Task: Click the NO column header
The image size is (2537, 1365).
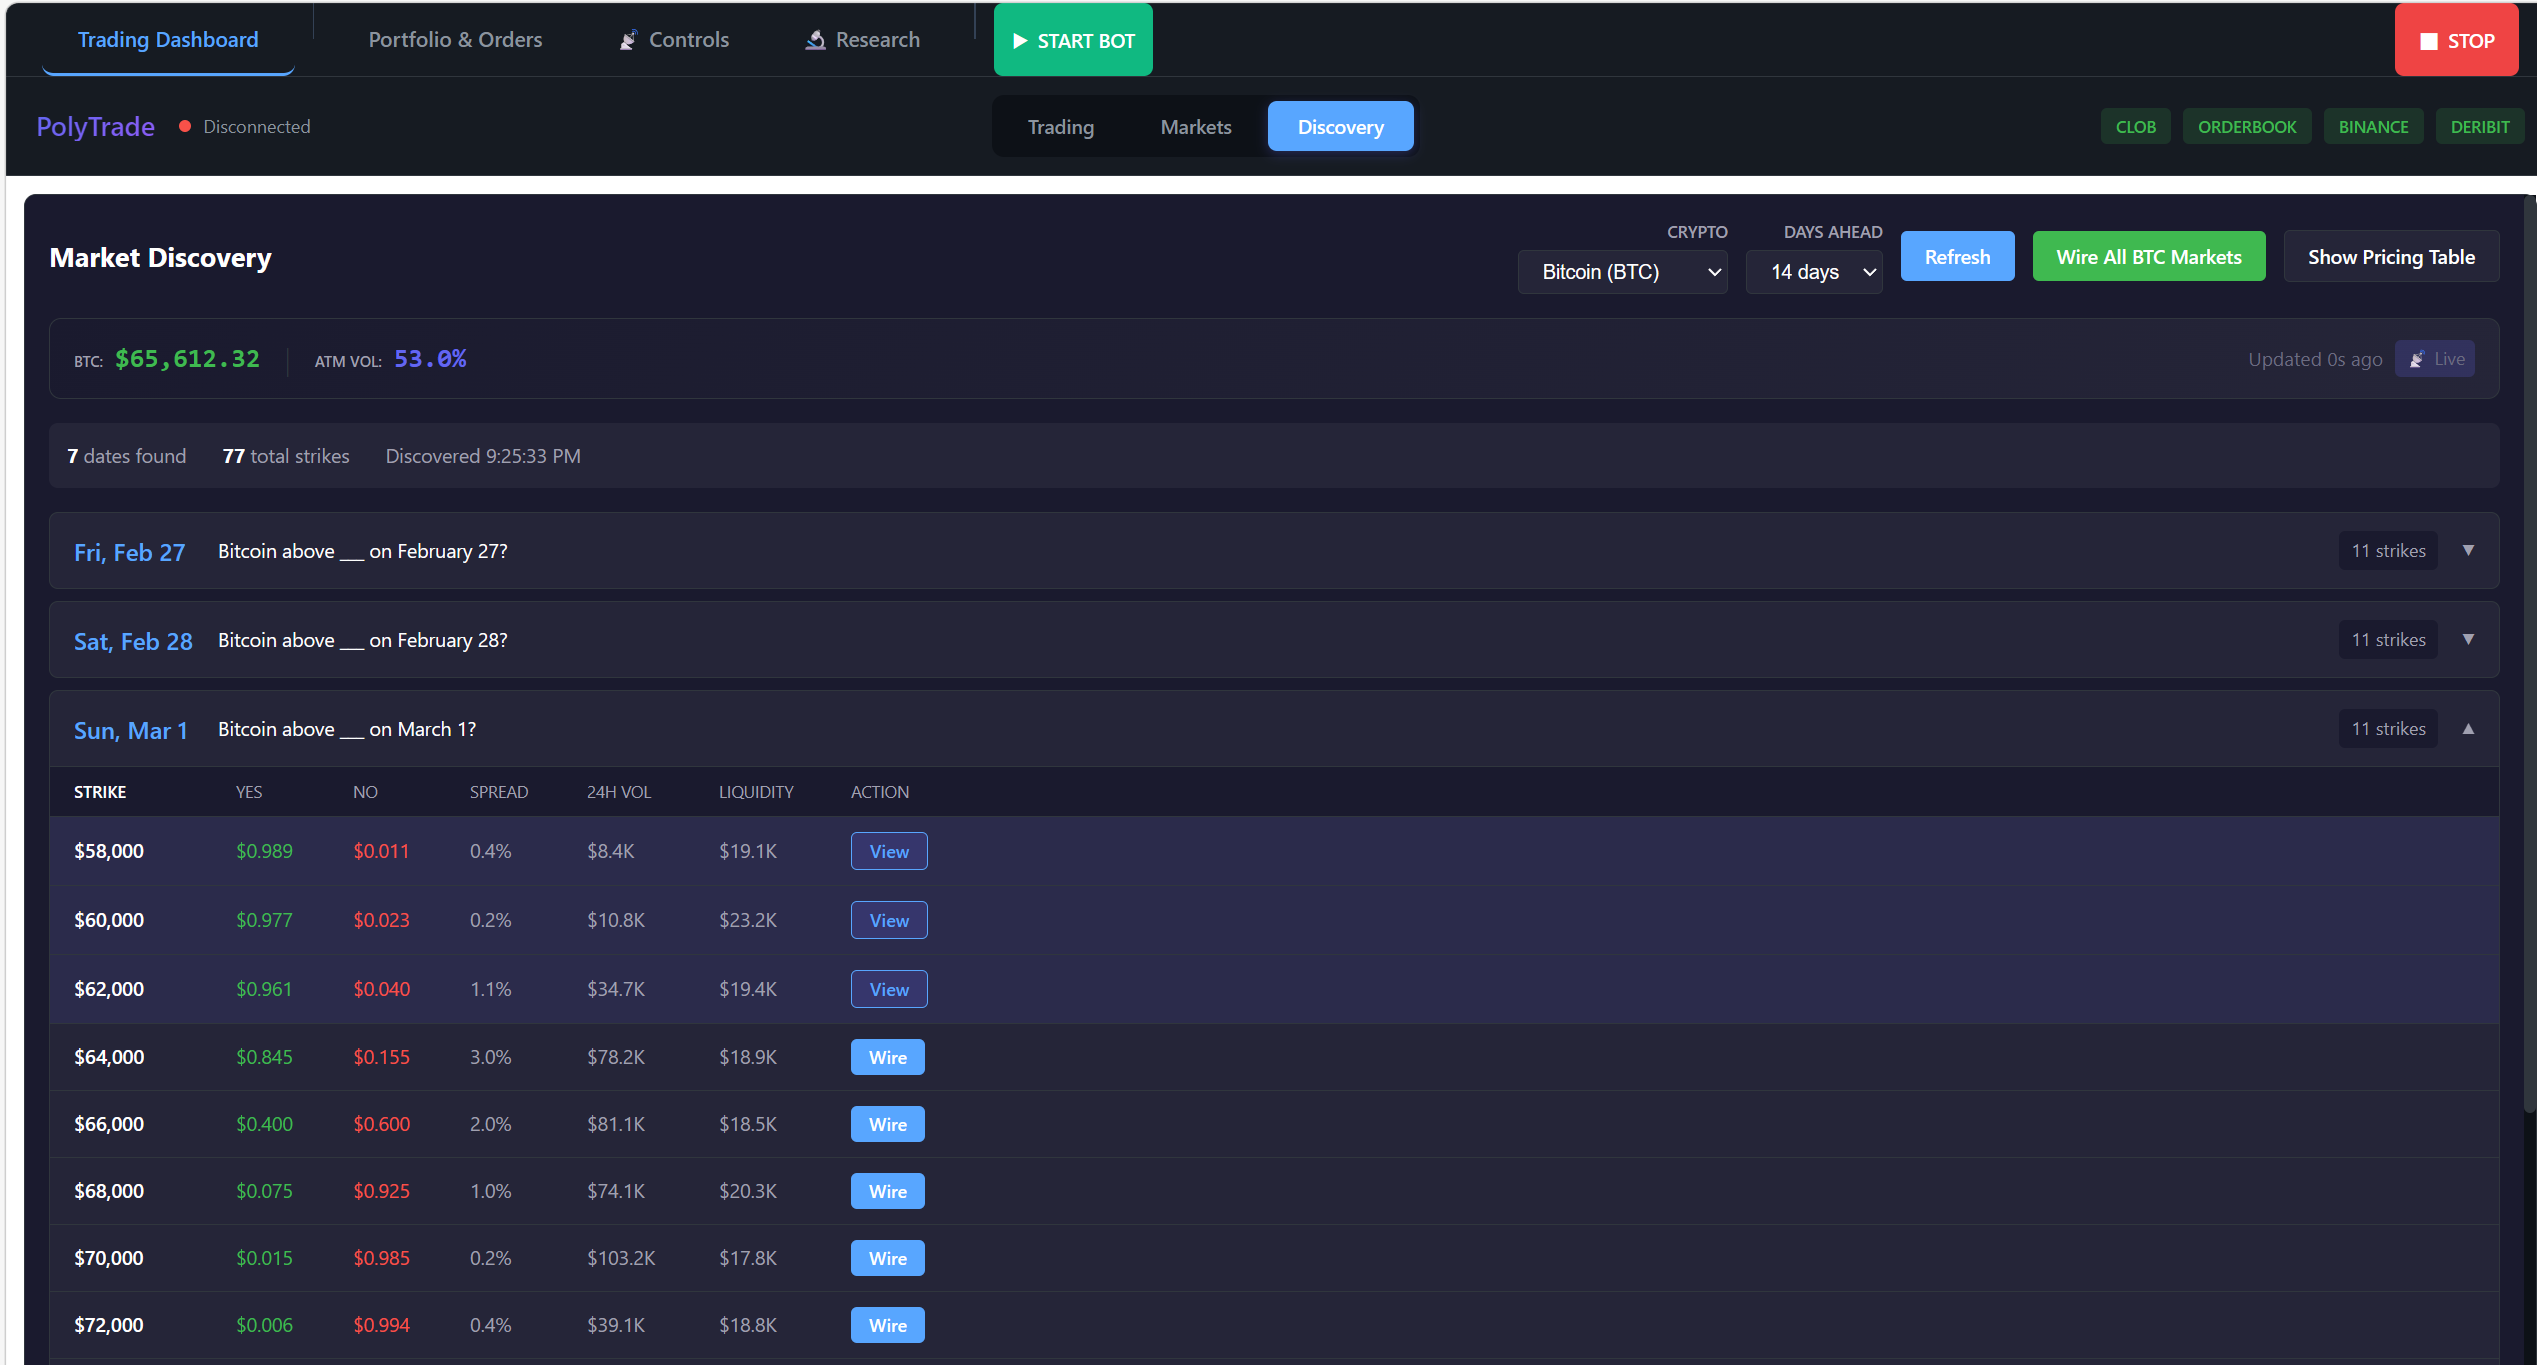Action: tap(365, 792)
